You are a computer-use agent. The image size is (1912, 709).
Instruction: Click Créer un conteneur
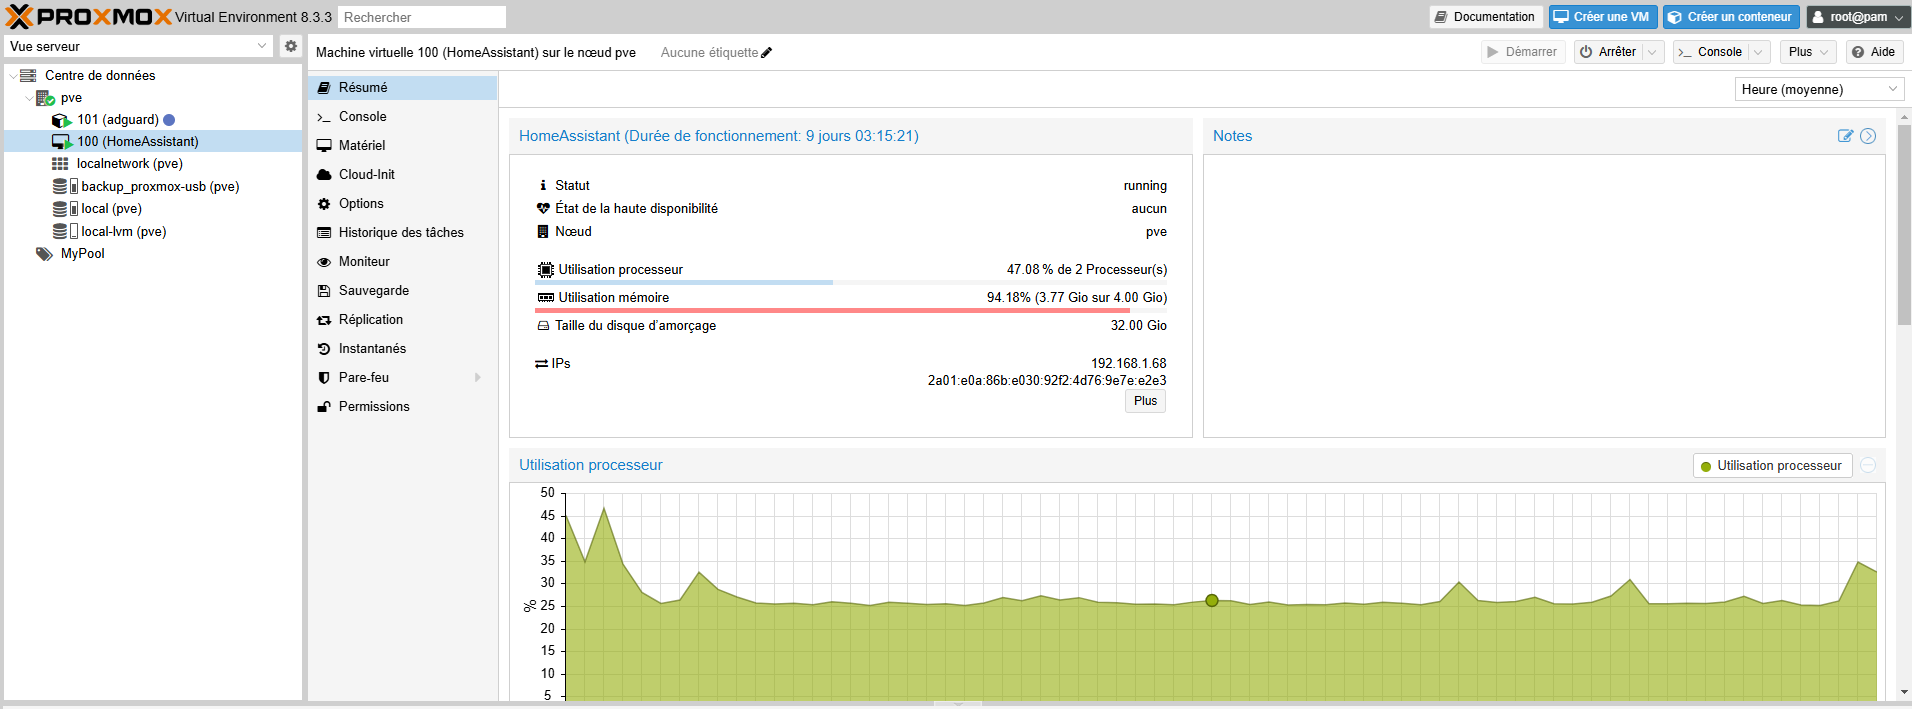tap(1730, 17)
